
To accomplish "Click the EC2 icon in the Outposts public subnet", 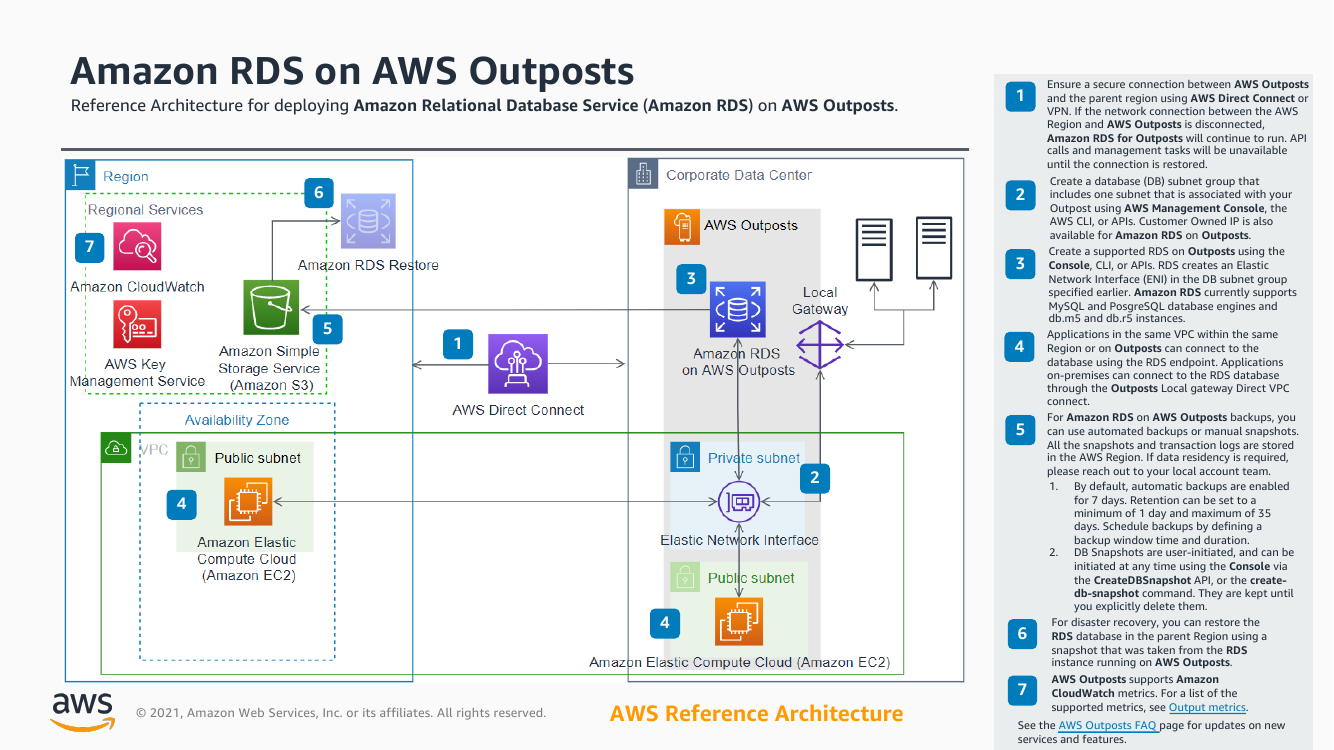I will pos(739,622).
